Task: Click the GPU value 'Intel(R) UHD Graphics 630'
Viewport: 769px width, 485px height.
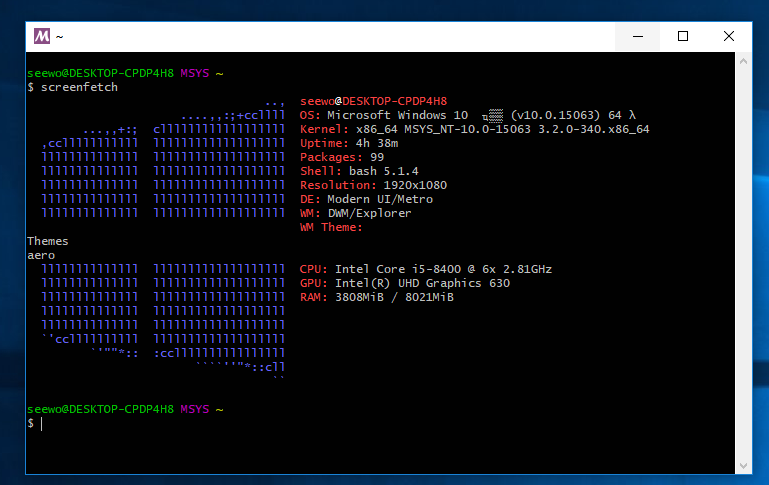Action: [422, 283]
